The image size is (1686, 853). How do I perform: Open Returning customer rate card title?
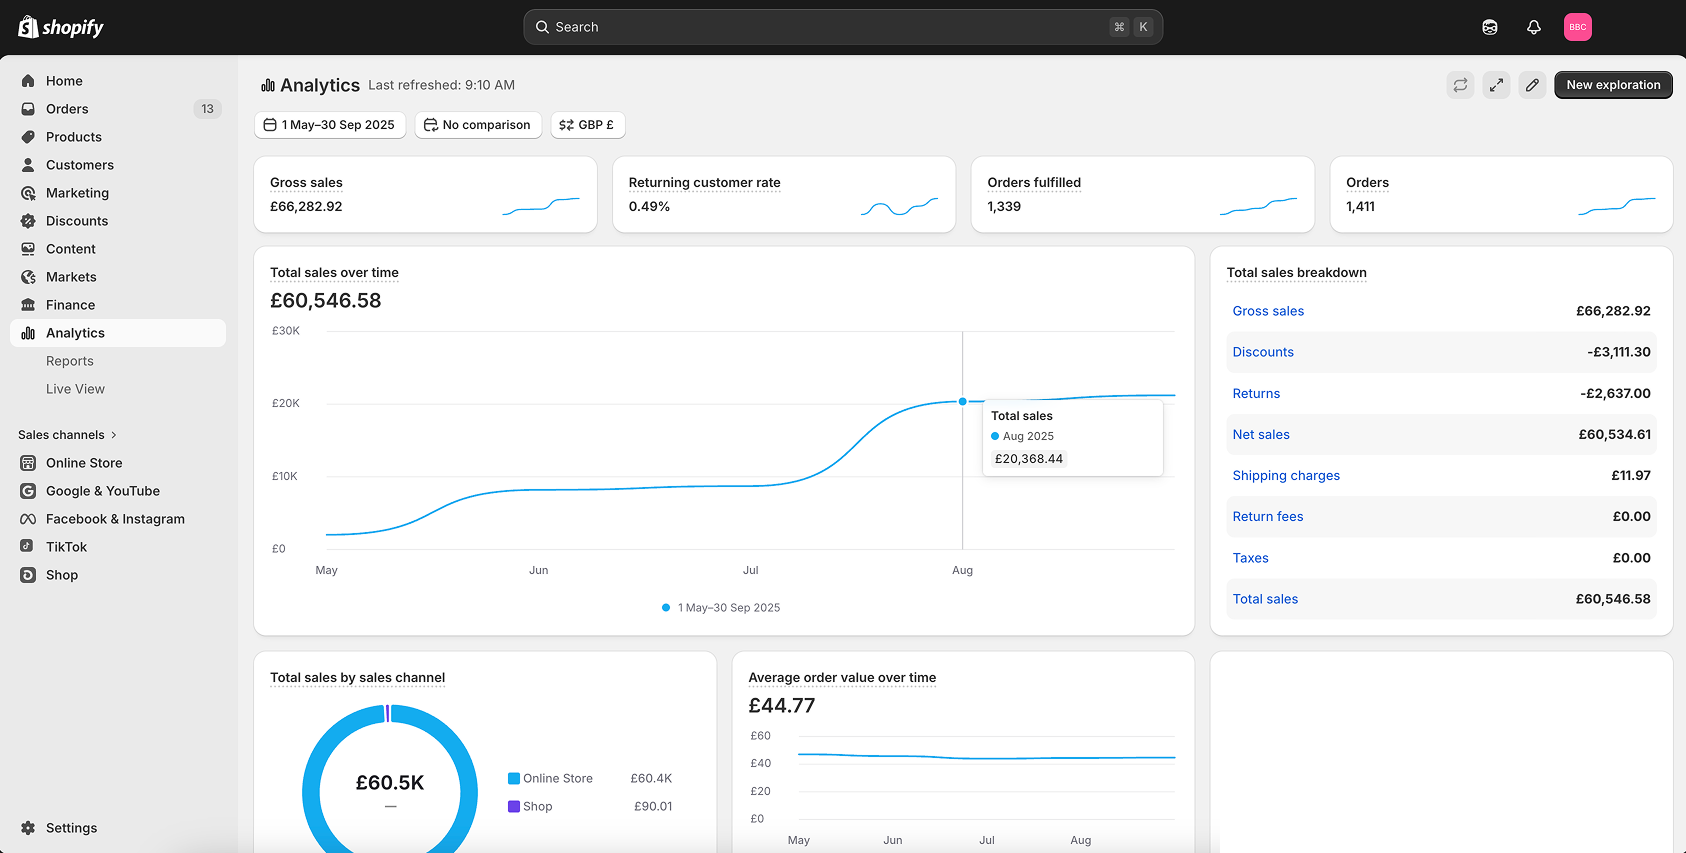(704, 183)
